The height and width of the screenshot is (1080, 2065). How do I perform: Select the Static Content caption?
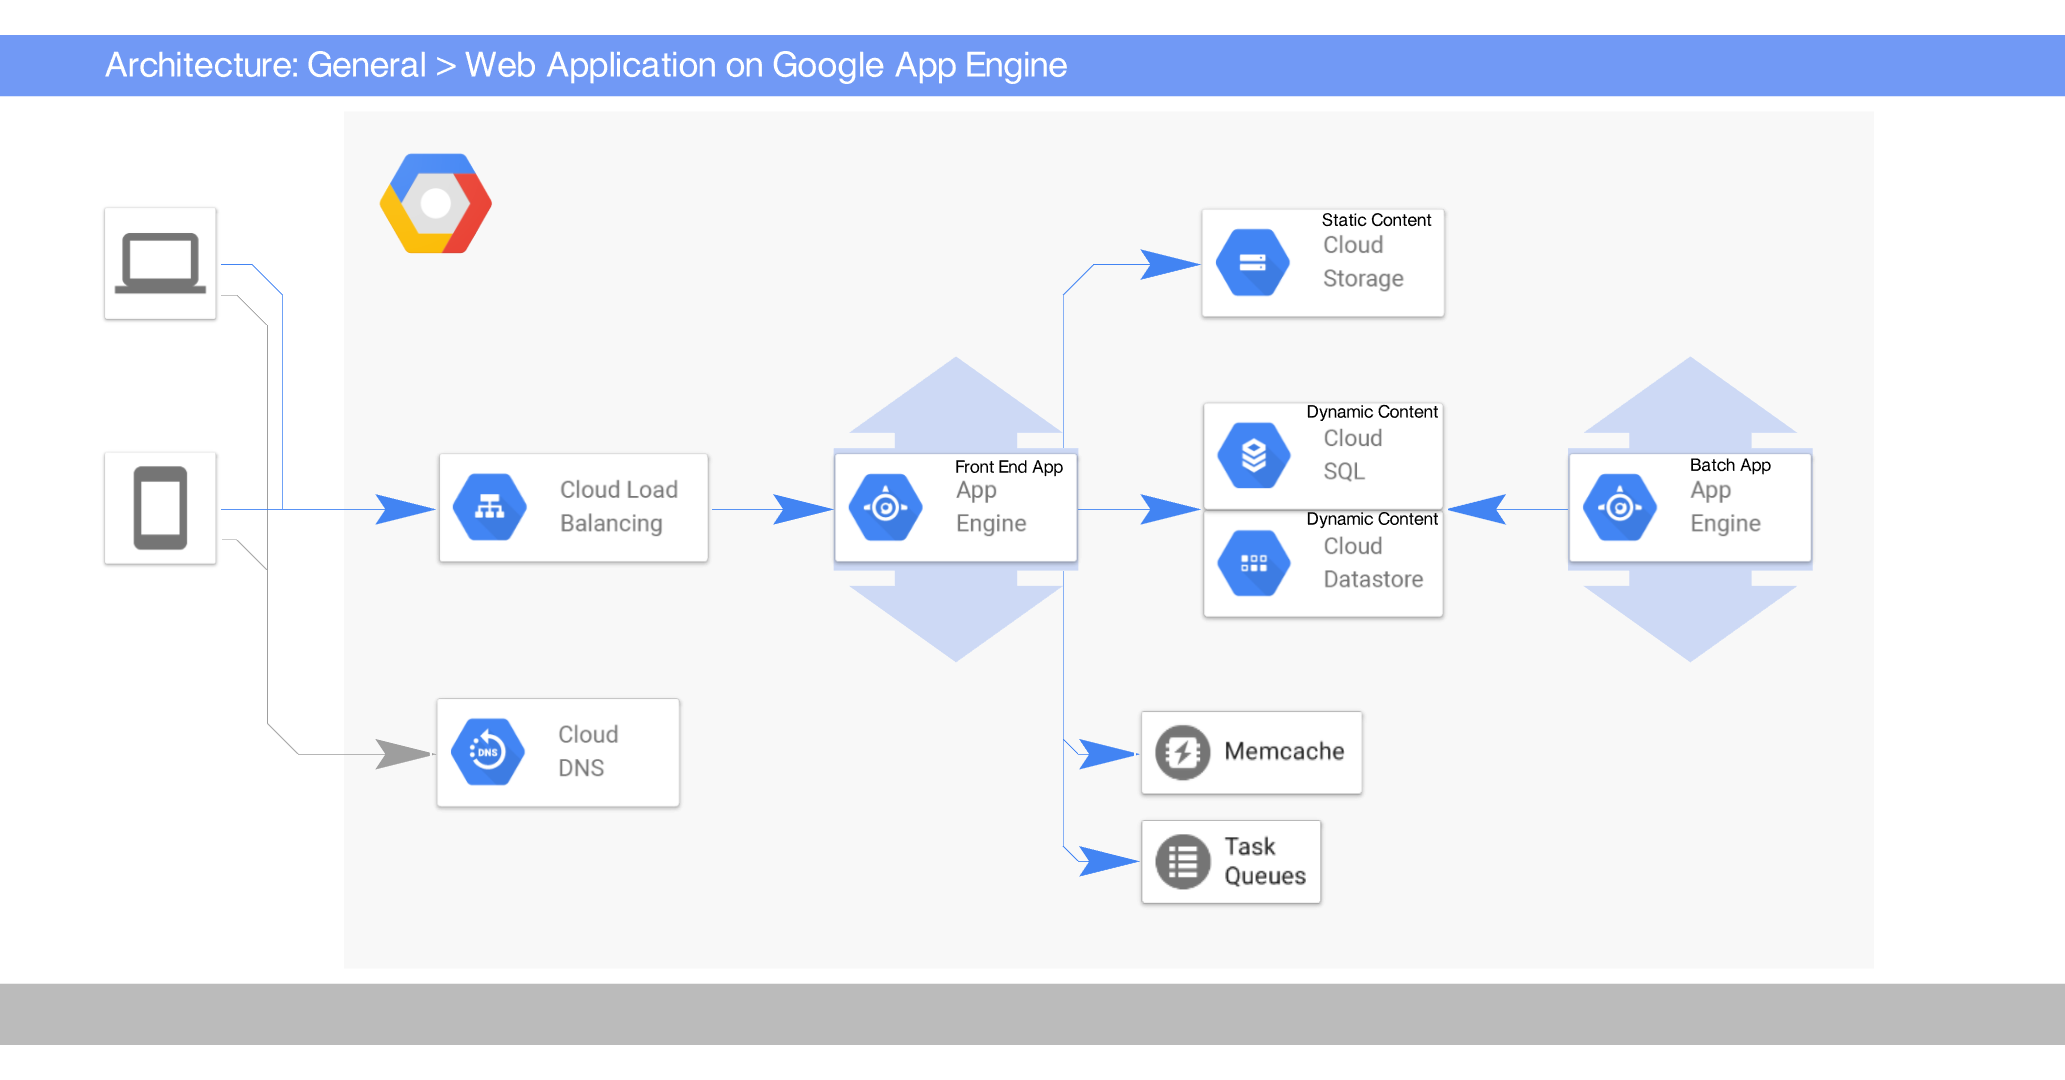tap(1375, 220)
